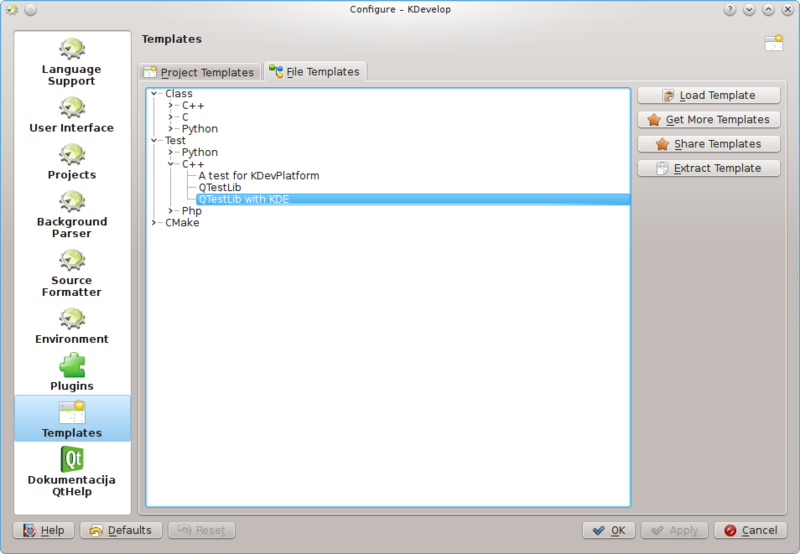This screenshot has height=554, width=800.
Task: Click the round pin button in the title bar
Action: click(x=31, y=10)
